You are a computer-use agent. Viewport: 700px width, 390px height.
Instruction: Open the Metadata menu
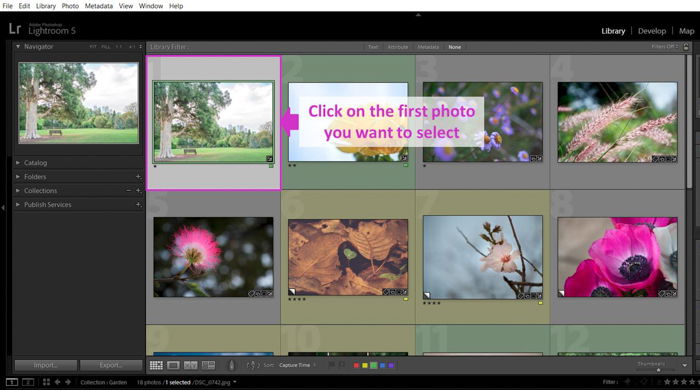99,6
